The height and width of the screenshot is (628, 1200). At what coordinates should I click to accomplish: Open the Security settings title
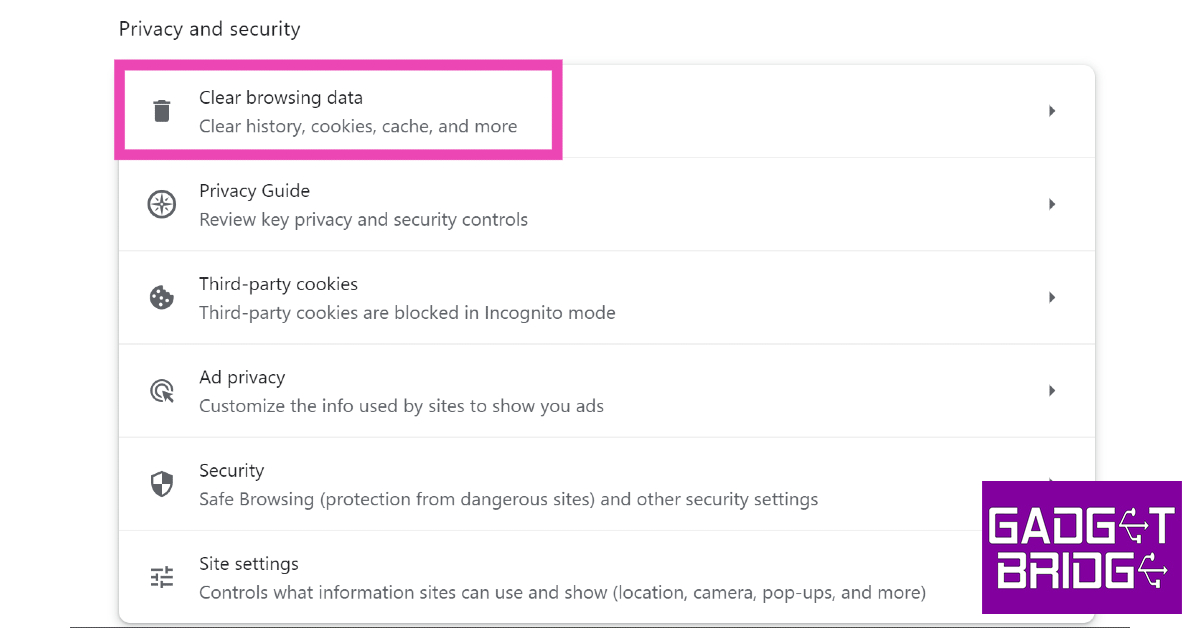231,470
